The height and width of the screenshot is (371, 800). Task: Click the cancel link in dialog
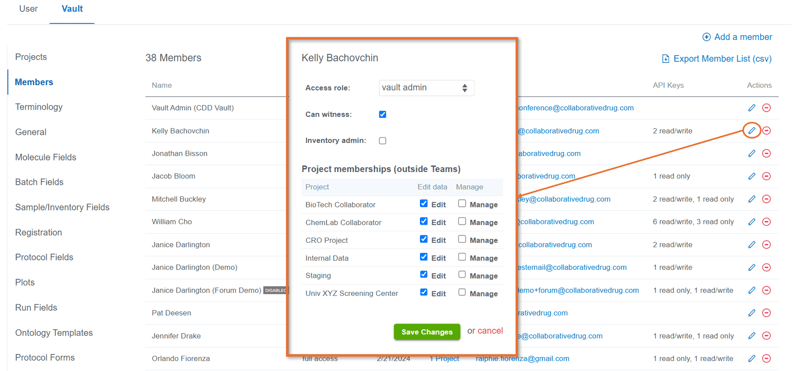tap(490, 331)
